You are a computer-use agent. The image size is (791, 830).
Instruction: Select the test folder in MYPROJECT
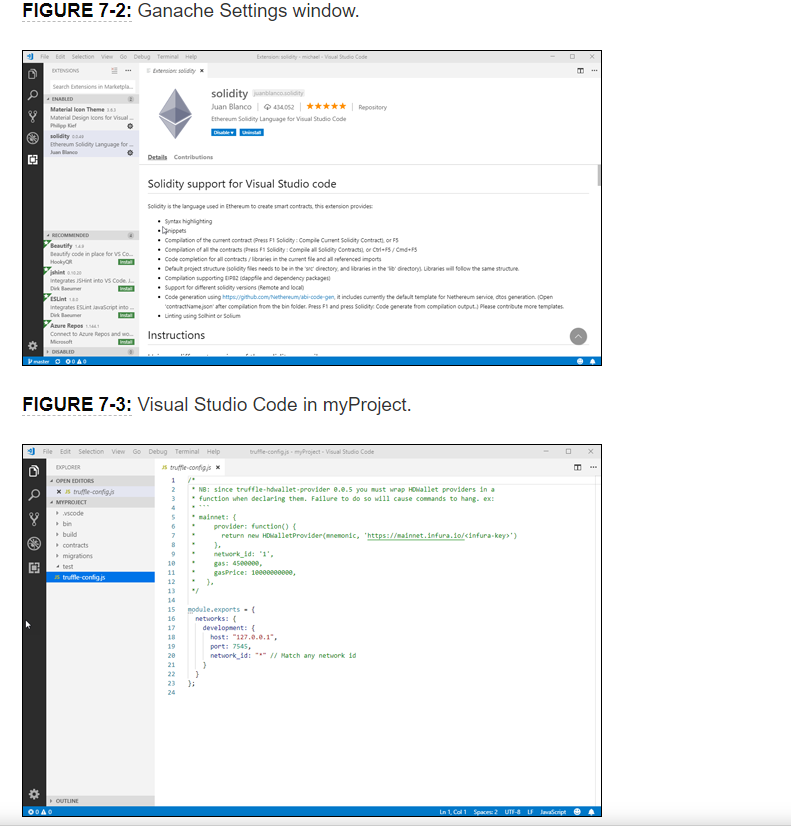click(101, 566)
